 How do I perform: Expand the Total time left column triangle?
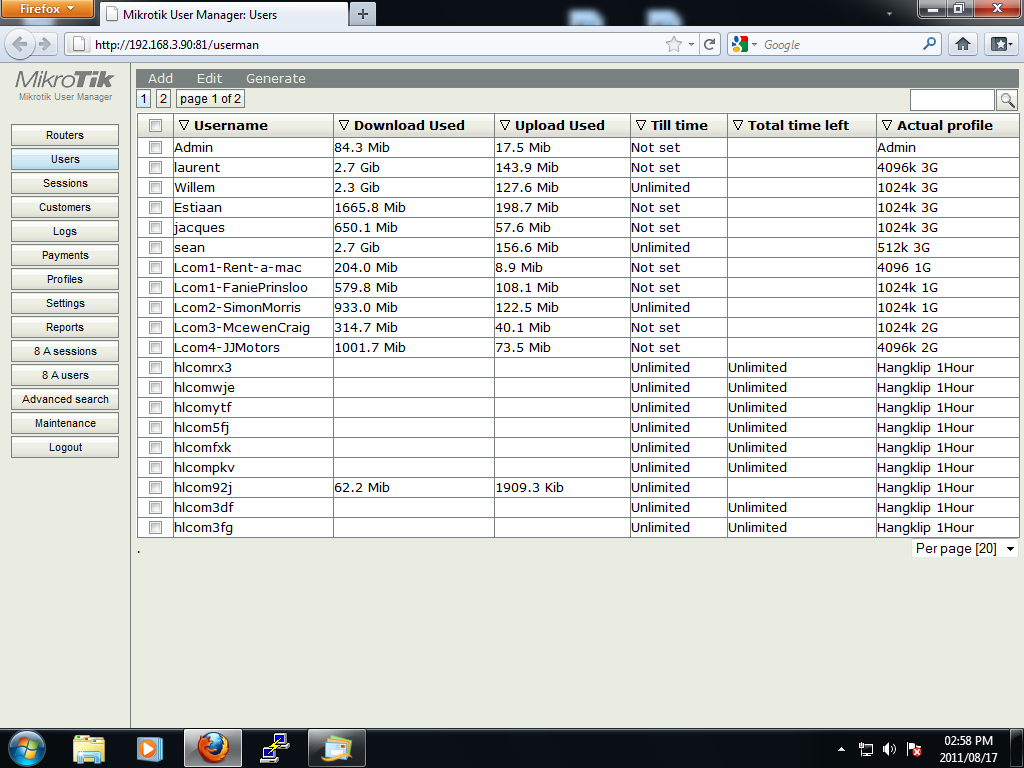click(x=738, y=125)
